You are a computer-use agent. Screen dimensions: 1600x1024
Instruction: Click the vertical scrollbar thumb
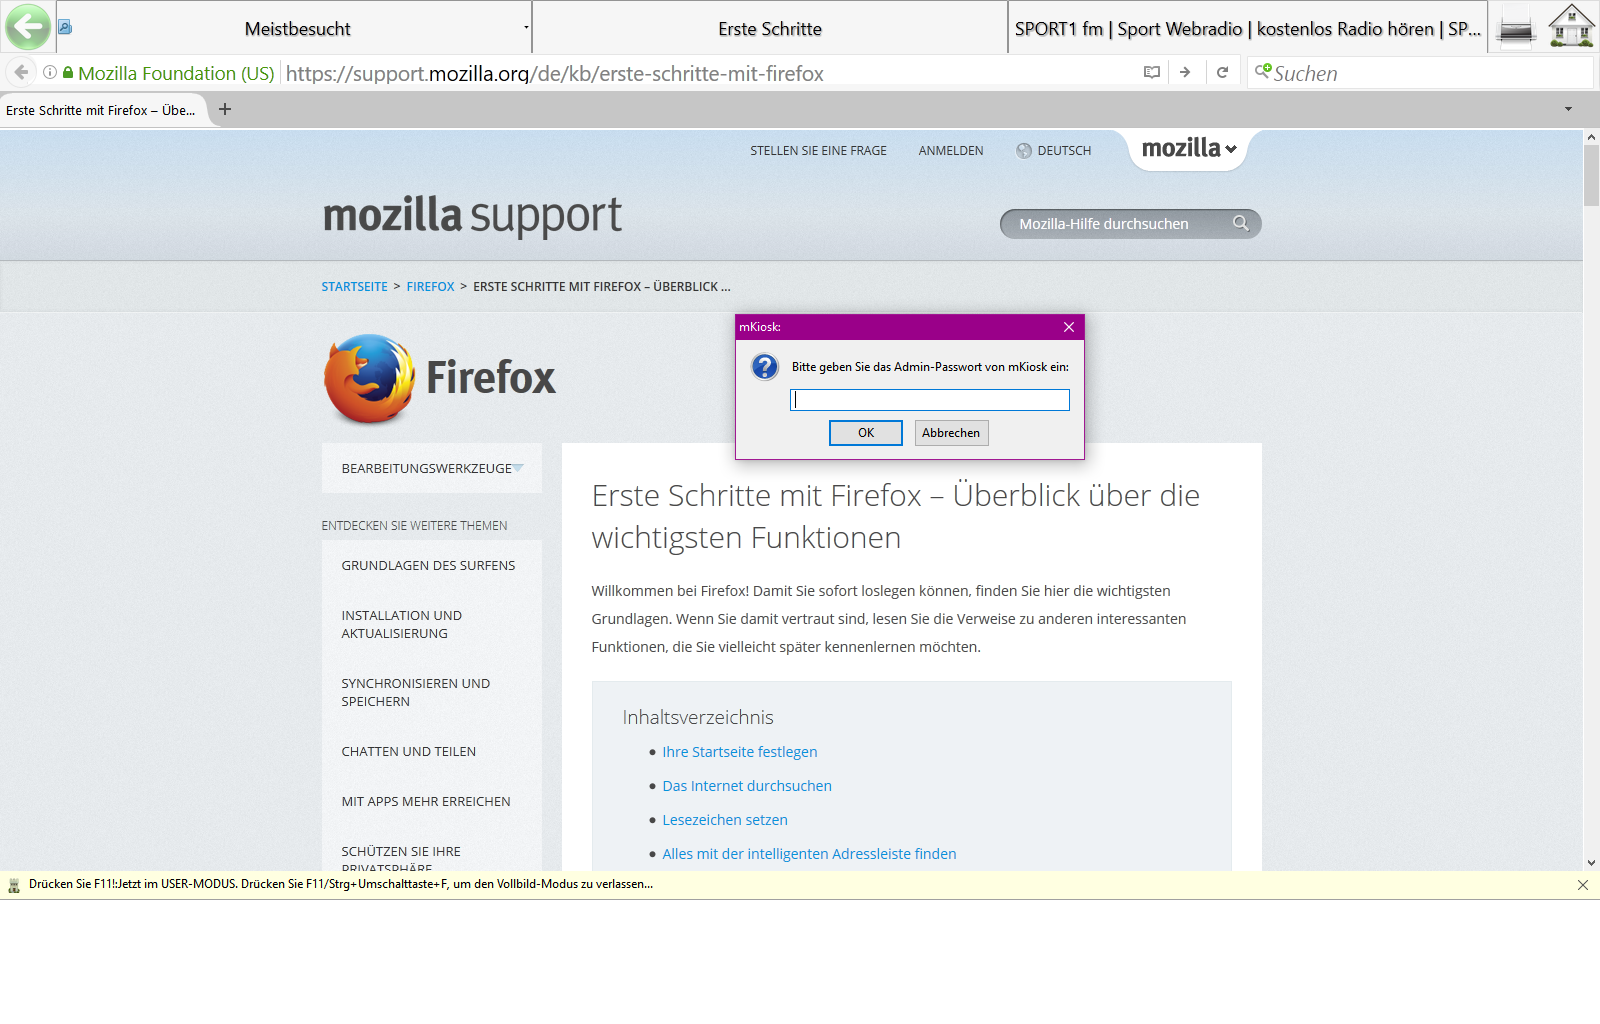pos(1591,175)
